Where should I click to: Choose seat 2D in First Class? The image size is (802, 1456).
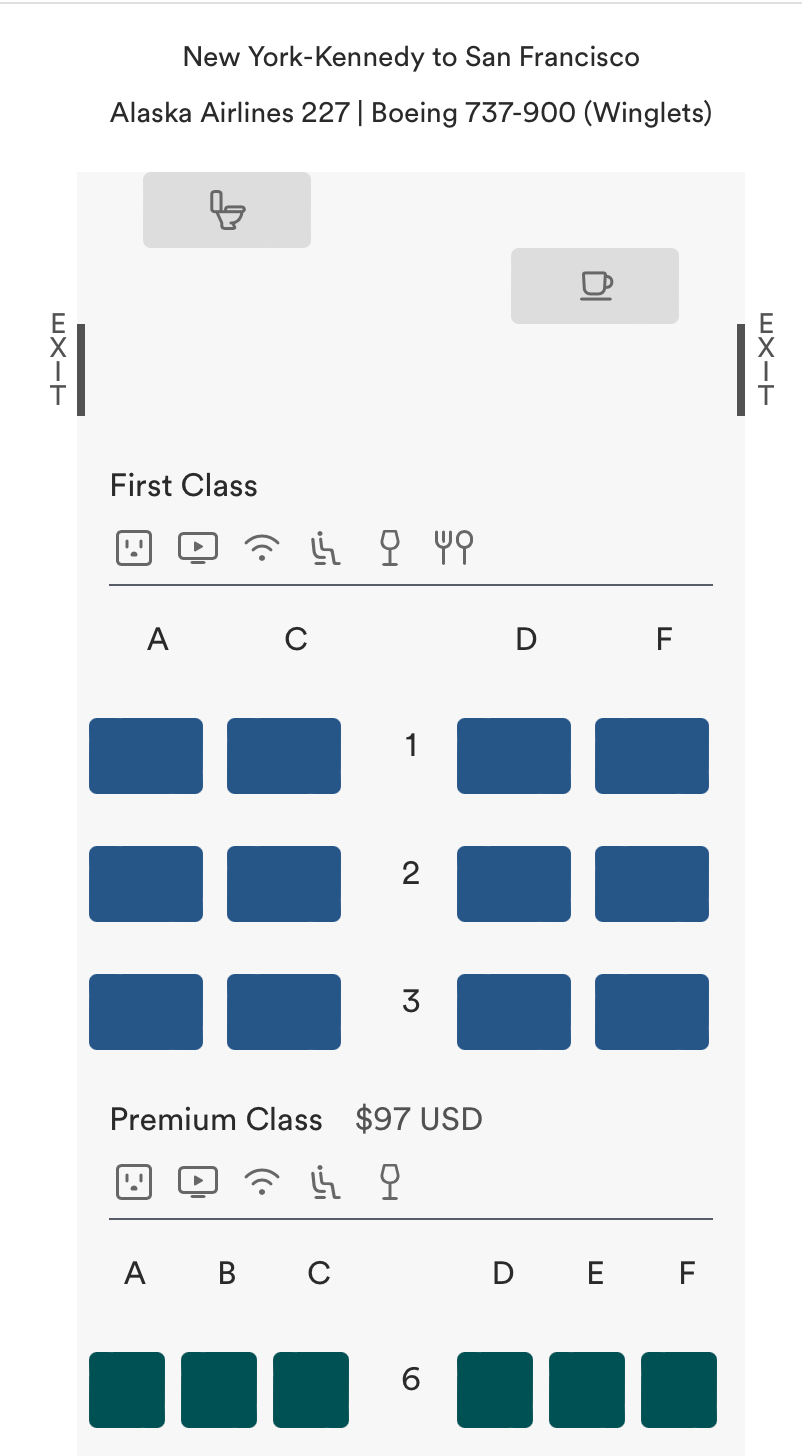tap(514, 884)
